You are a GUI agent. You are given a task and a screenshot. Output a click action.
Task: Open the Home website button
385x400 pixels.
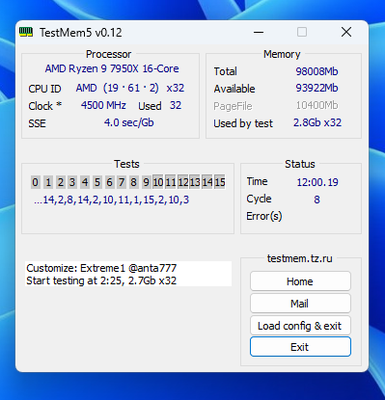point(300,281)
